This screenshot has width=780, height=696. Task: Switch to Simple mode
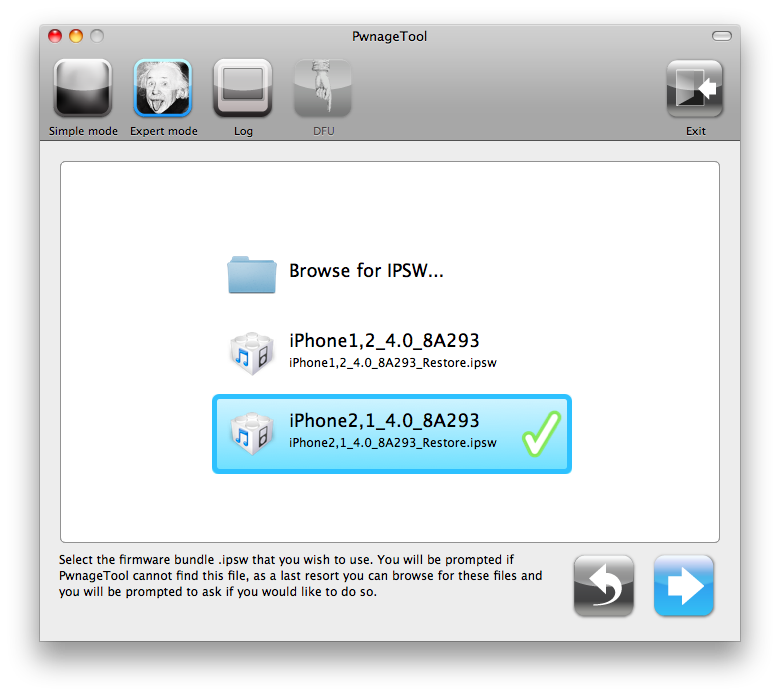(83, 88)
